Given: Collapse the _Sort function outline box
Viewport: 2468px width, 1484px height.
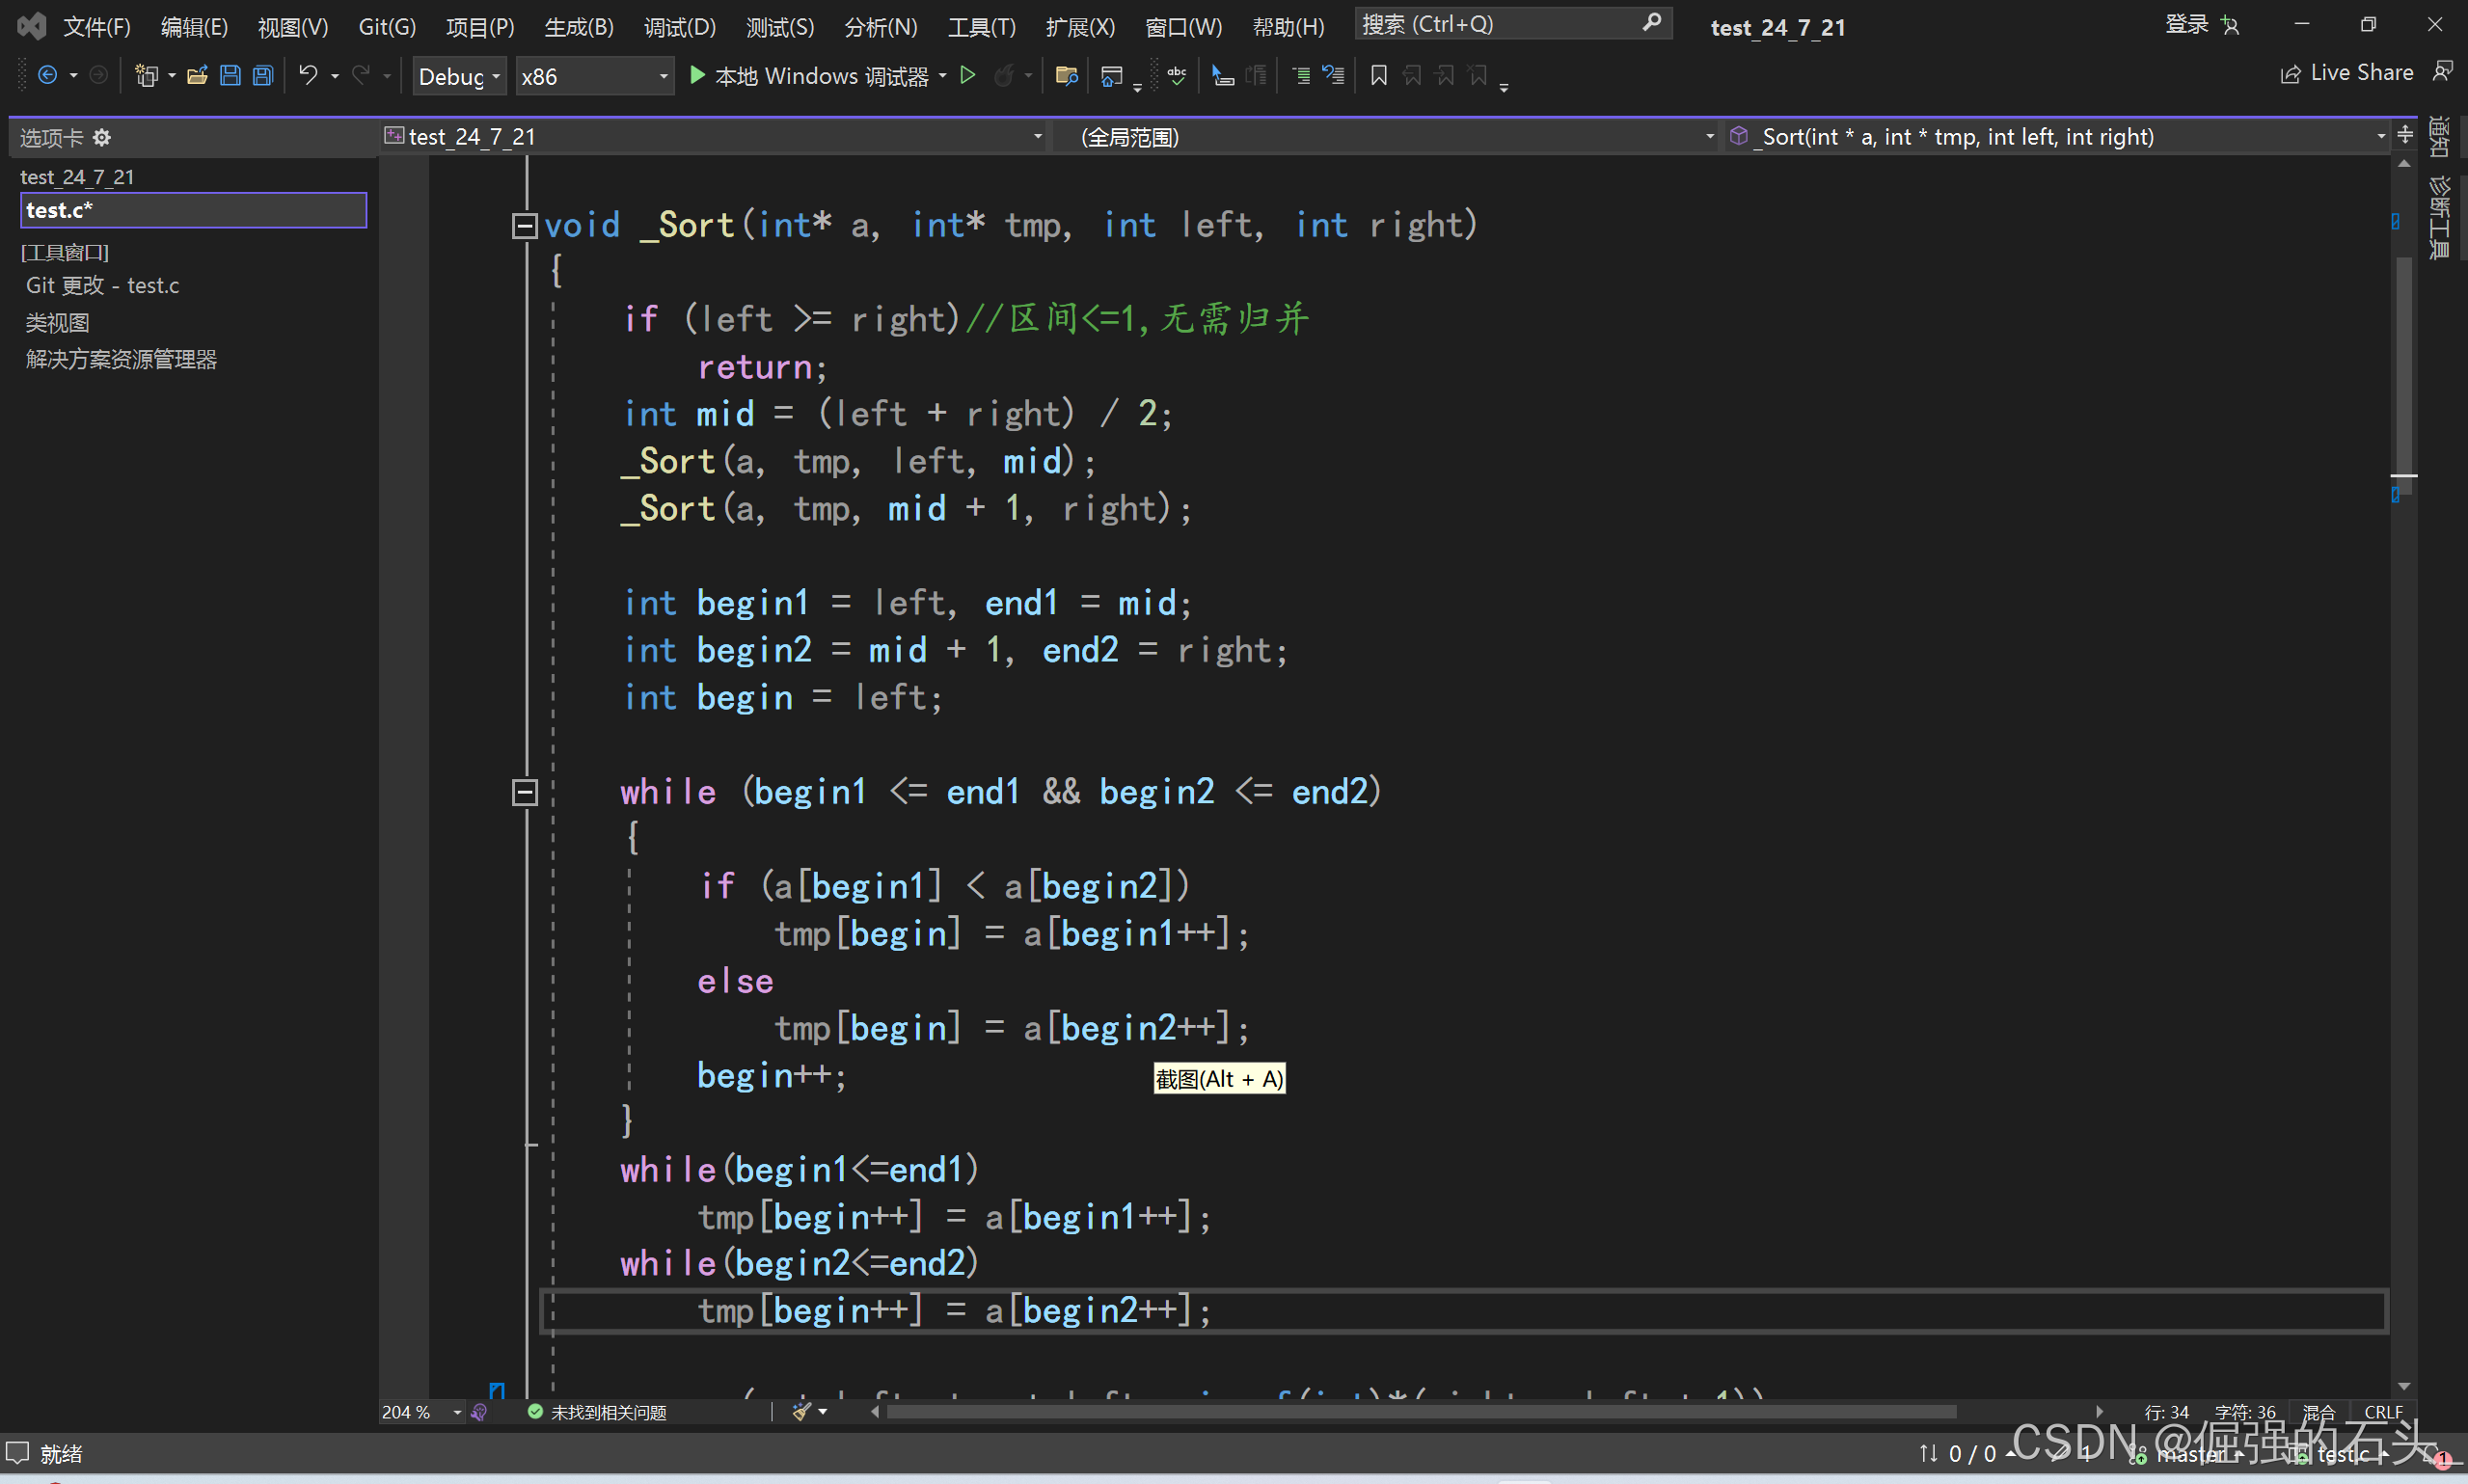Looking at the screenshot, I should (x=524, y=226).
